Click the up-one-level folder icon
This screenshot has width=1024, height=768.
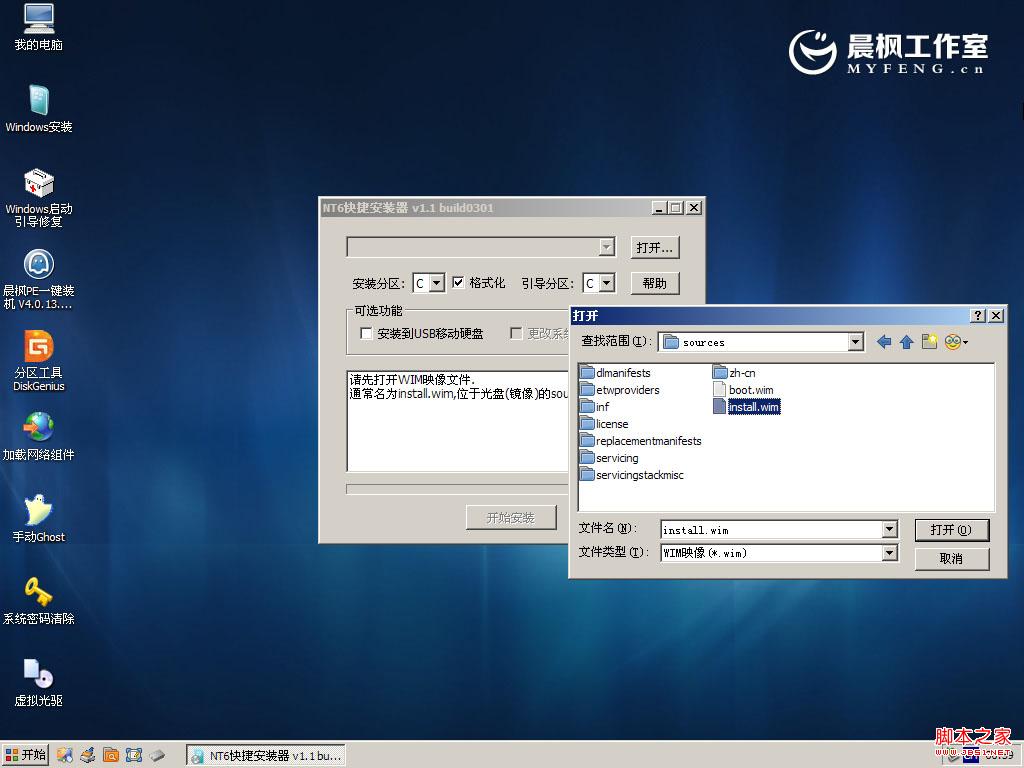(x=905, y=341)
